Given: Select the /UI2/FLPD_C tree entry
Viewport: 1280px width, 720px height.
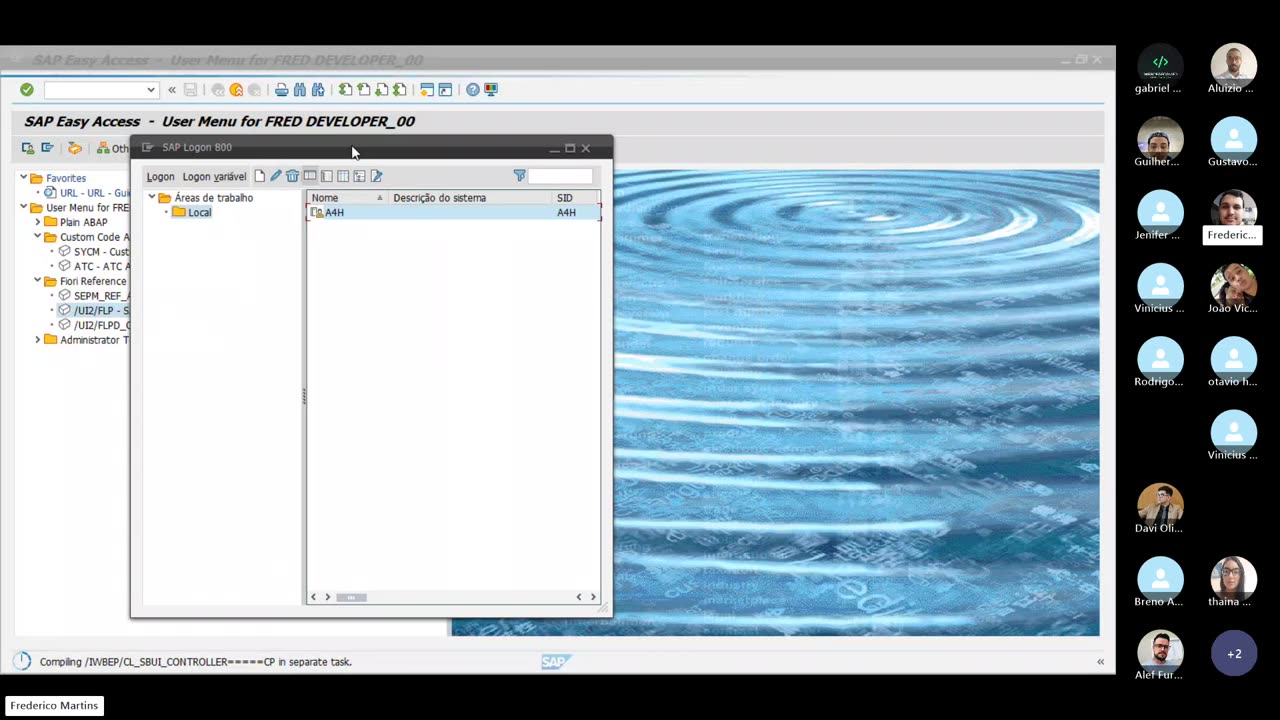Looking at the screenshot, I should [x=101, y=325].
